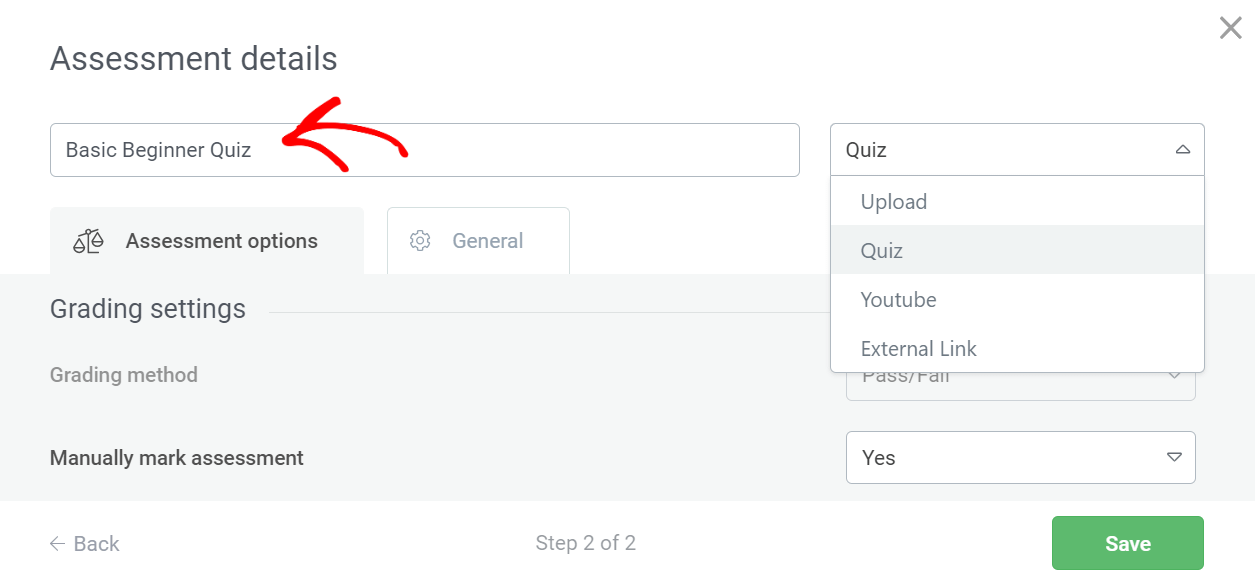Click the Grading settings section heading

point(148,309)
